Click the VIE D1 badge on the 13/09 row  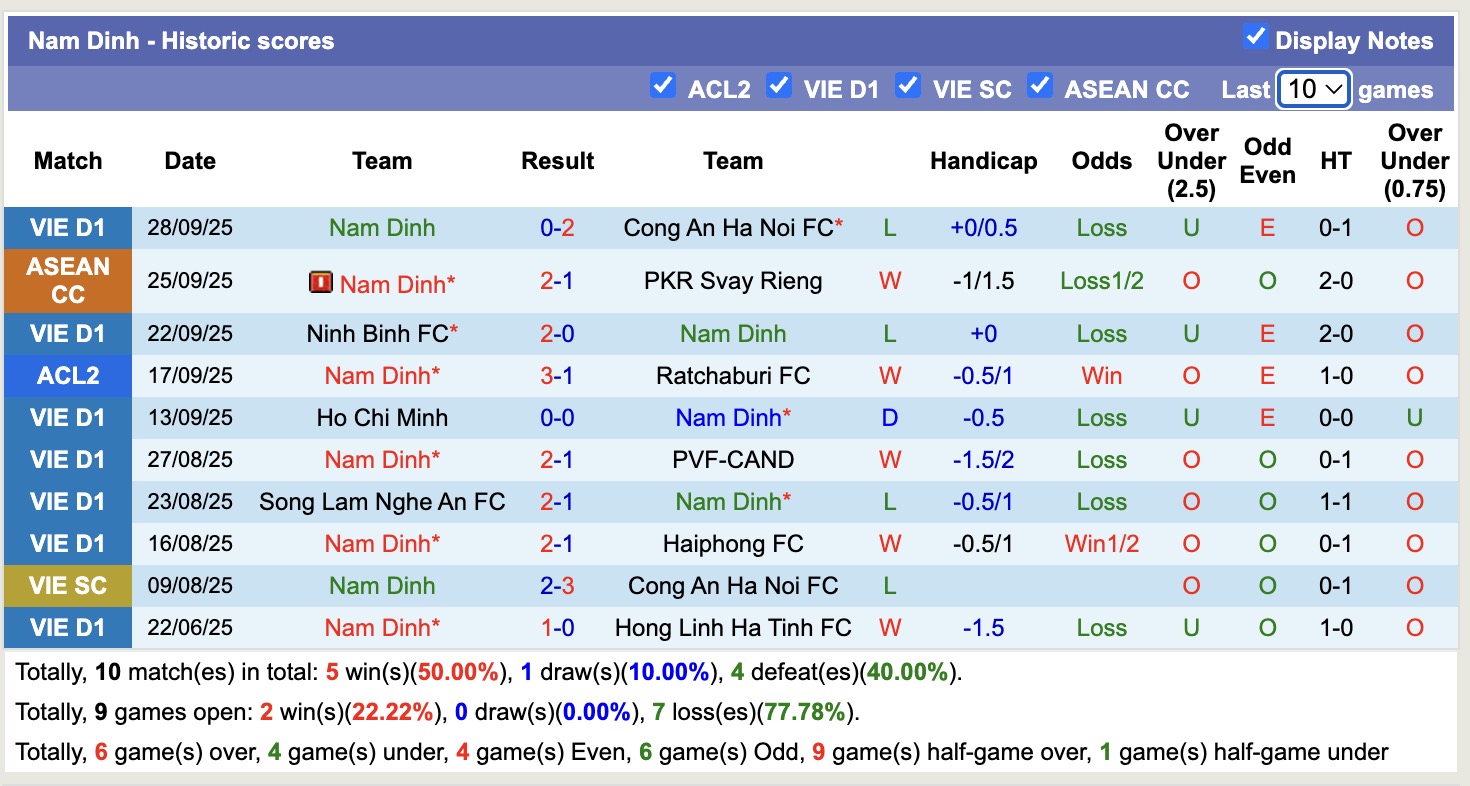click(67, 418)
